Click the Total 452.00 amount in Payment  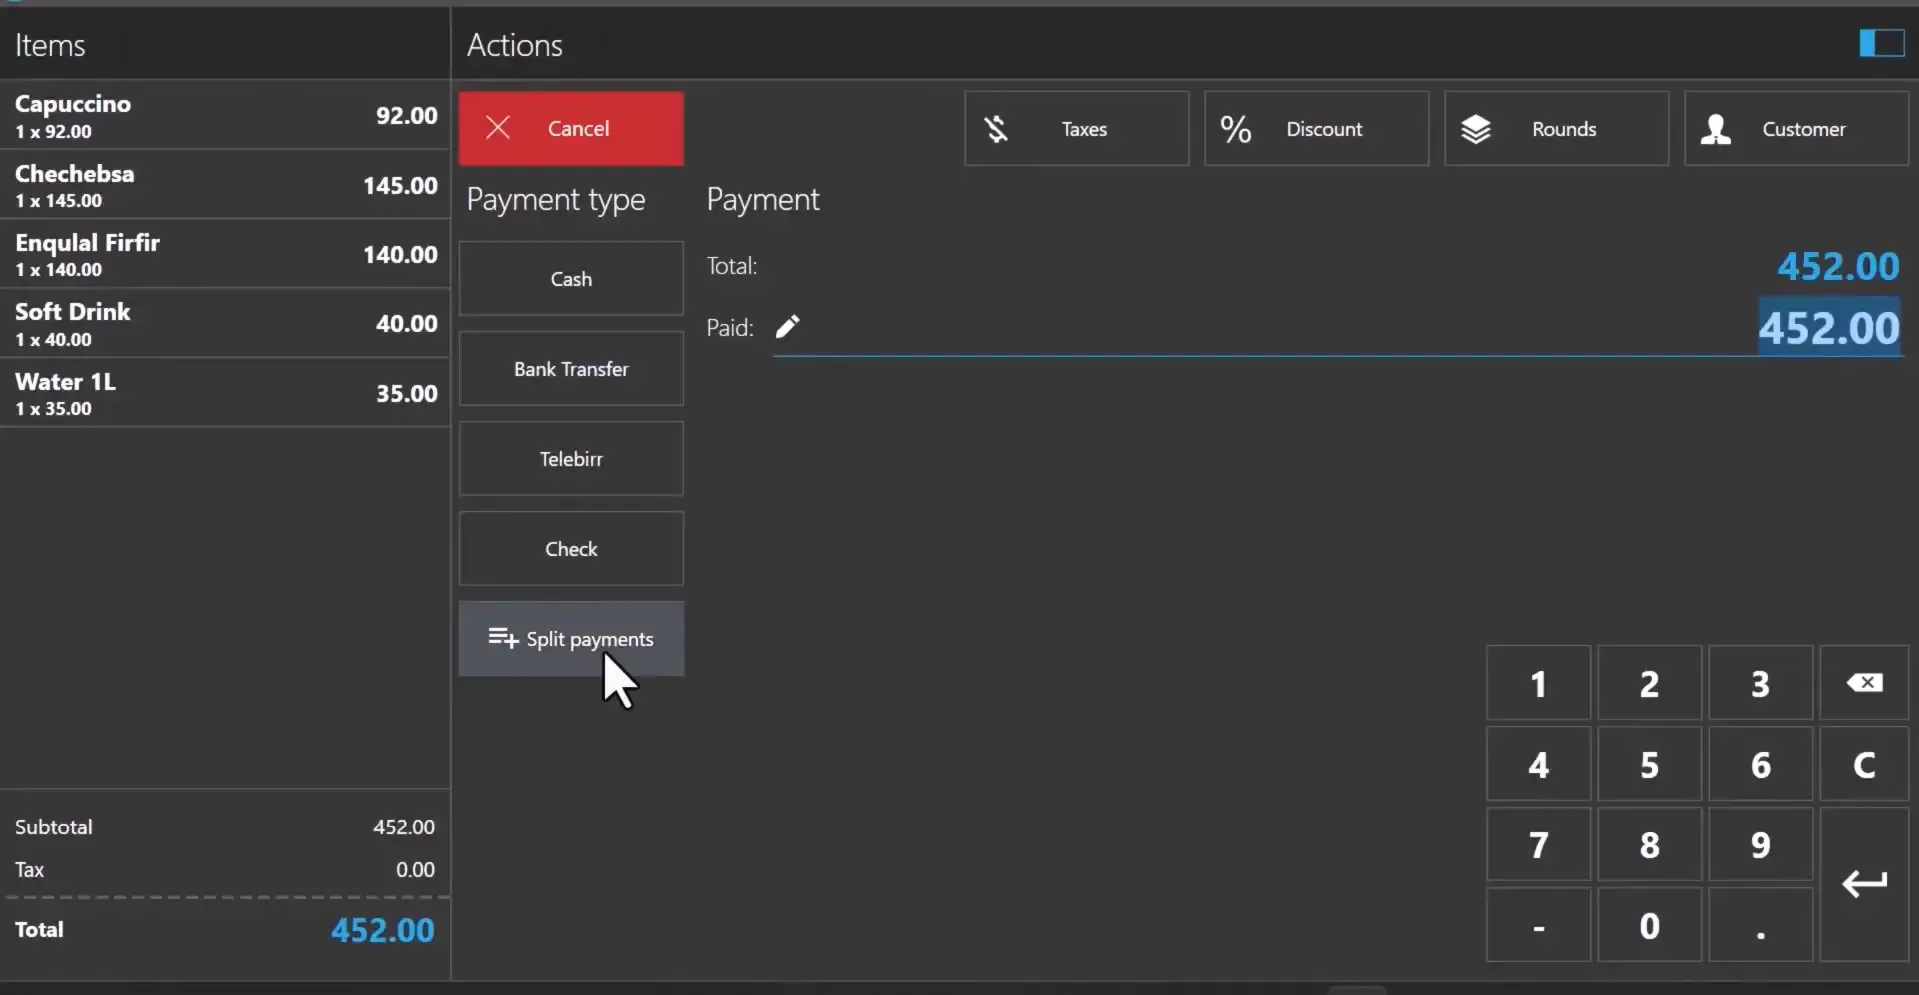point(1838,266)
